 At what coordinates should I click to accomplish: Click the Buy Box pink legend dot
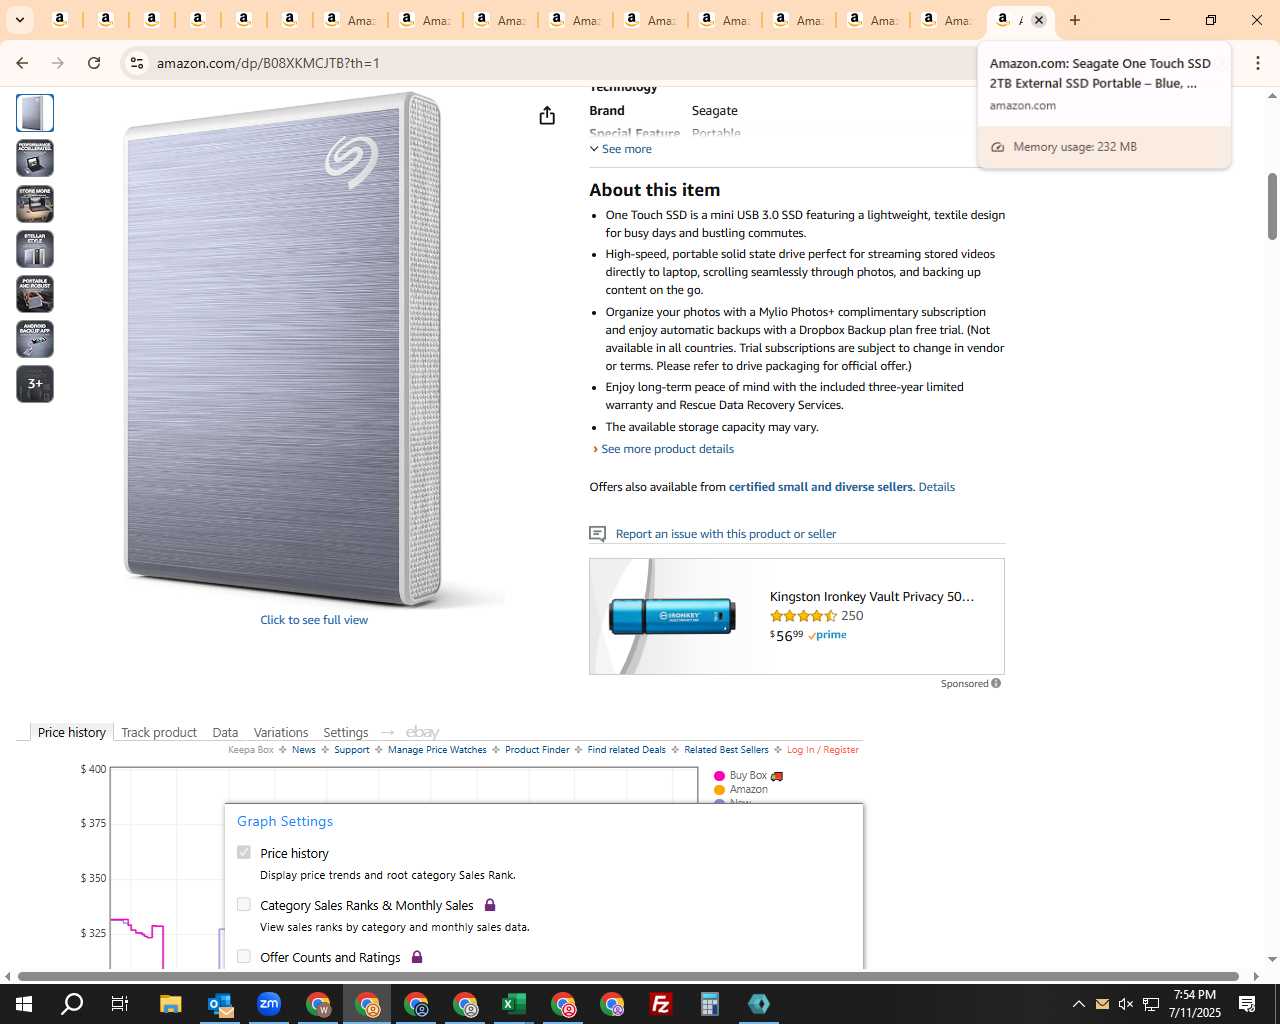(x=719, y=776)
